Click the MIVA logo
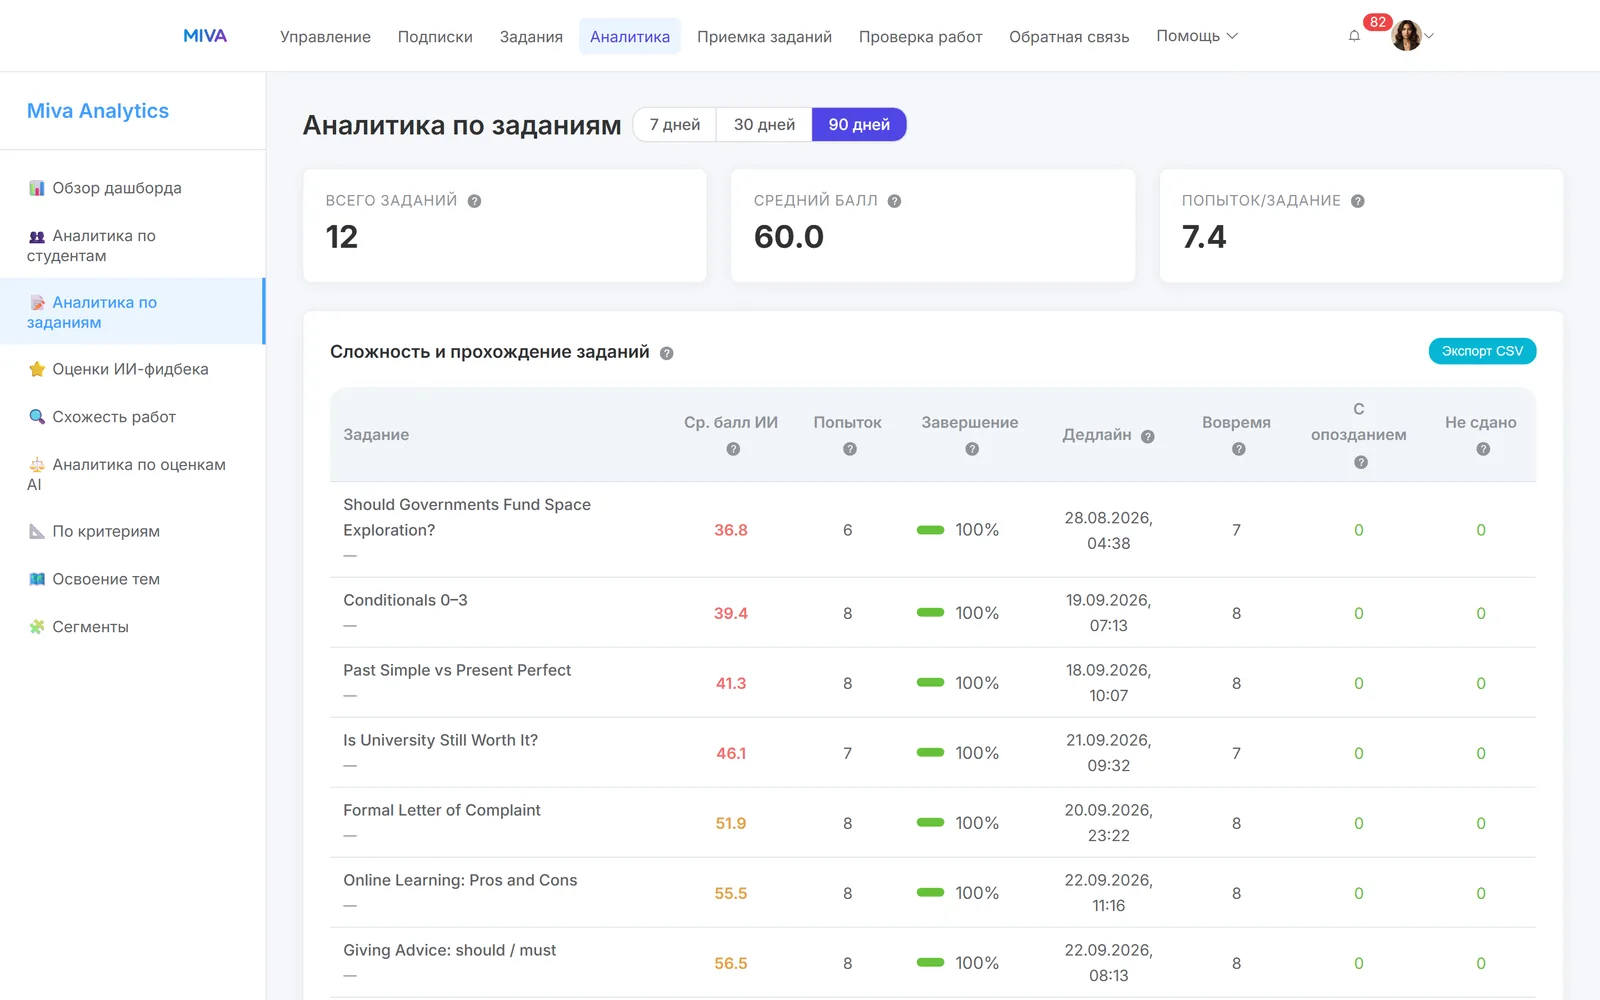Screen dimensions: 1600x1000 [205, 36]
